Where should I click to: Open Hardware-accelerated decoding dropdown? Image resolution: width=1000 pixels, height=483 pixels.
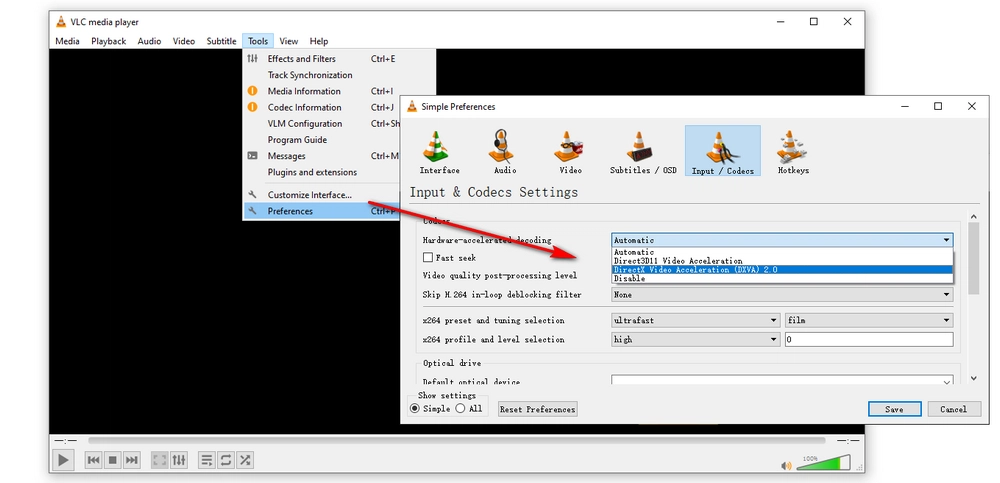coord(782,241)
